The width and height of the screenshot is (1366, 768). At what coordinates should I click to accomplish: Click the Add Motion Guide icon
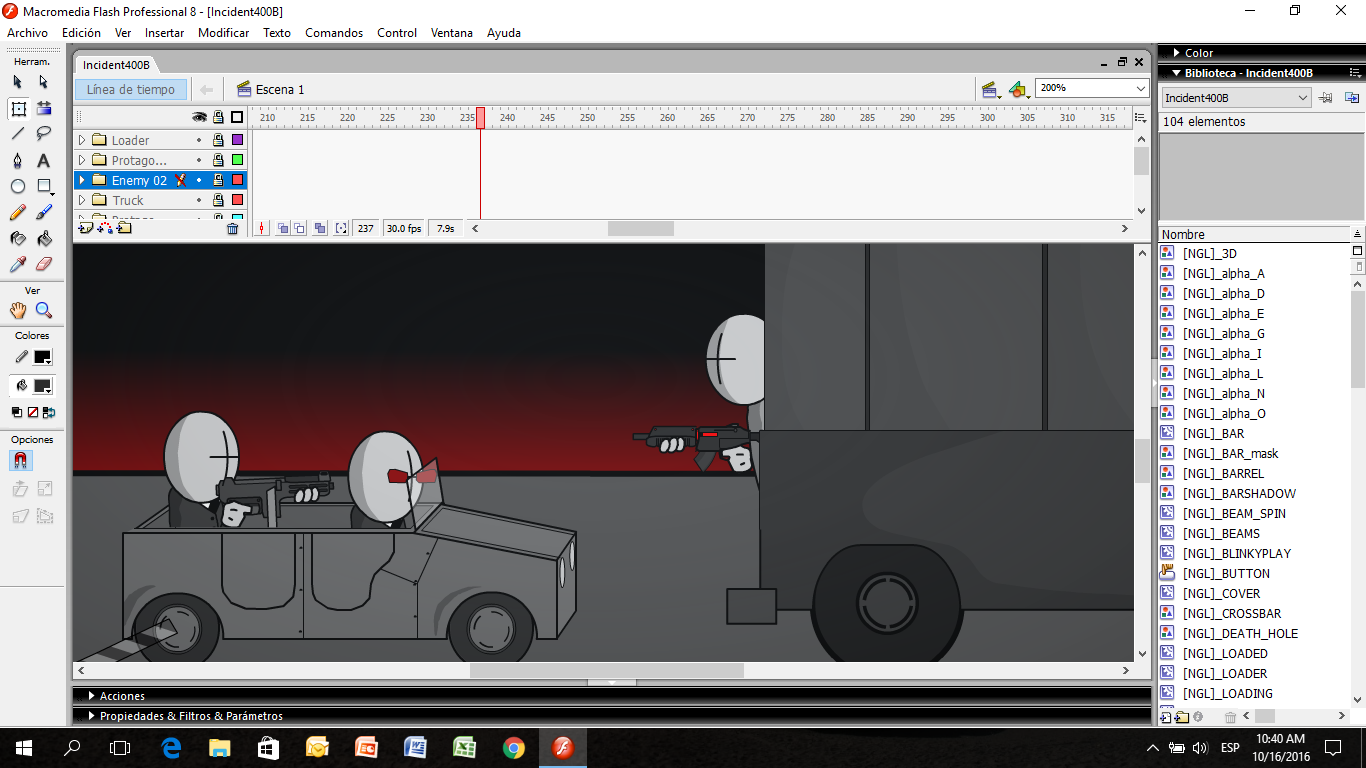coord(105,228)
